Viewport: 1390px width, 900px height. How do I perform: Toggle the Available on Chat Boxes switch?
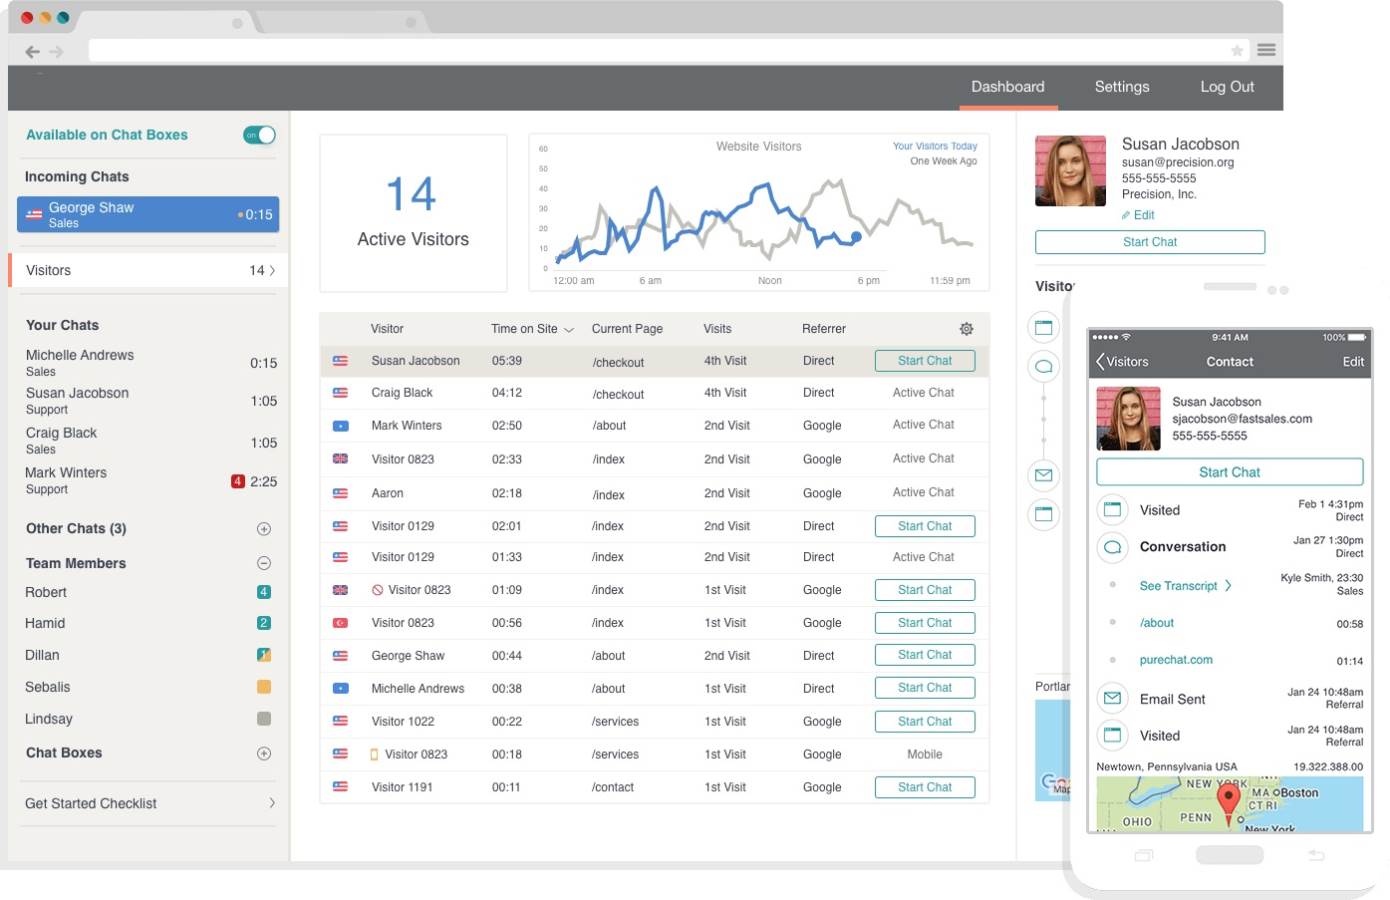click(259, 135)
